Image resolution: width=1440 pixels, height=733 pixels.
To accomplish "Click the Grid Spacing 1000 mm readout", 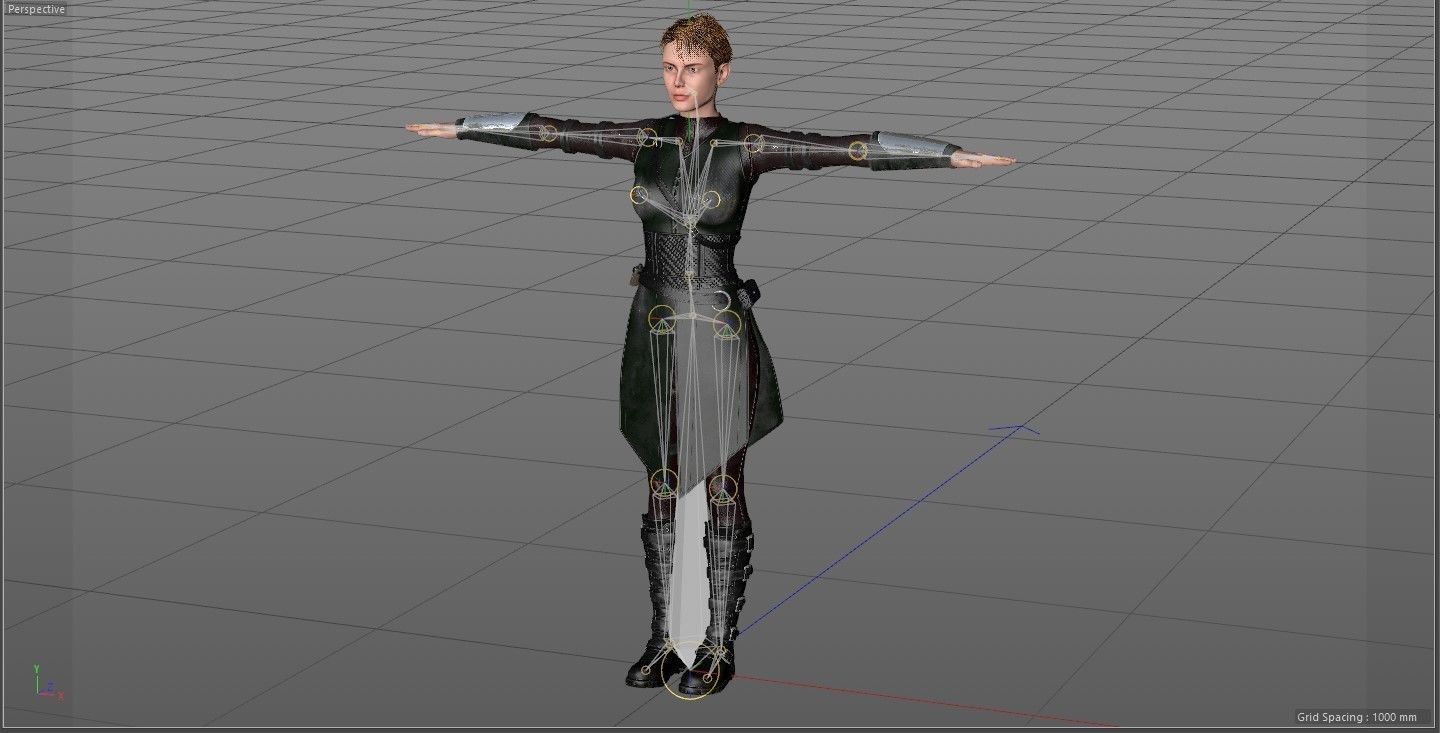I will (1356, 717).
